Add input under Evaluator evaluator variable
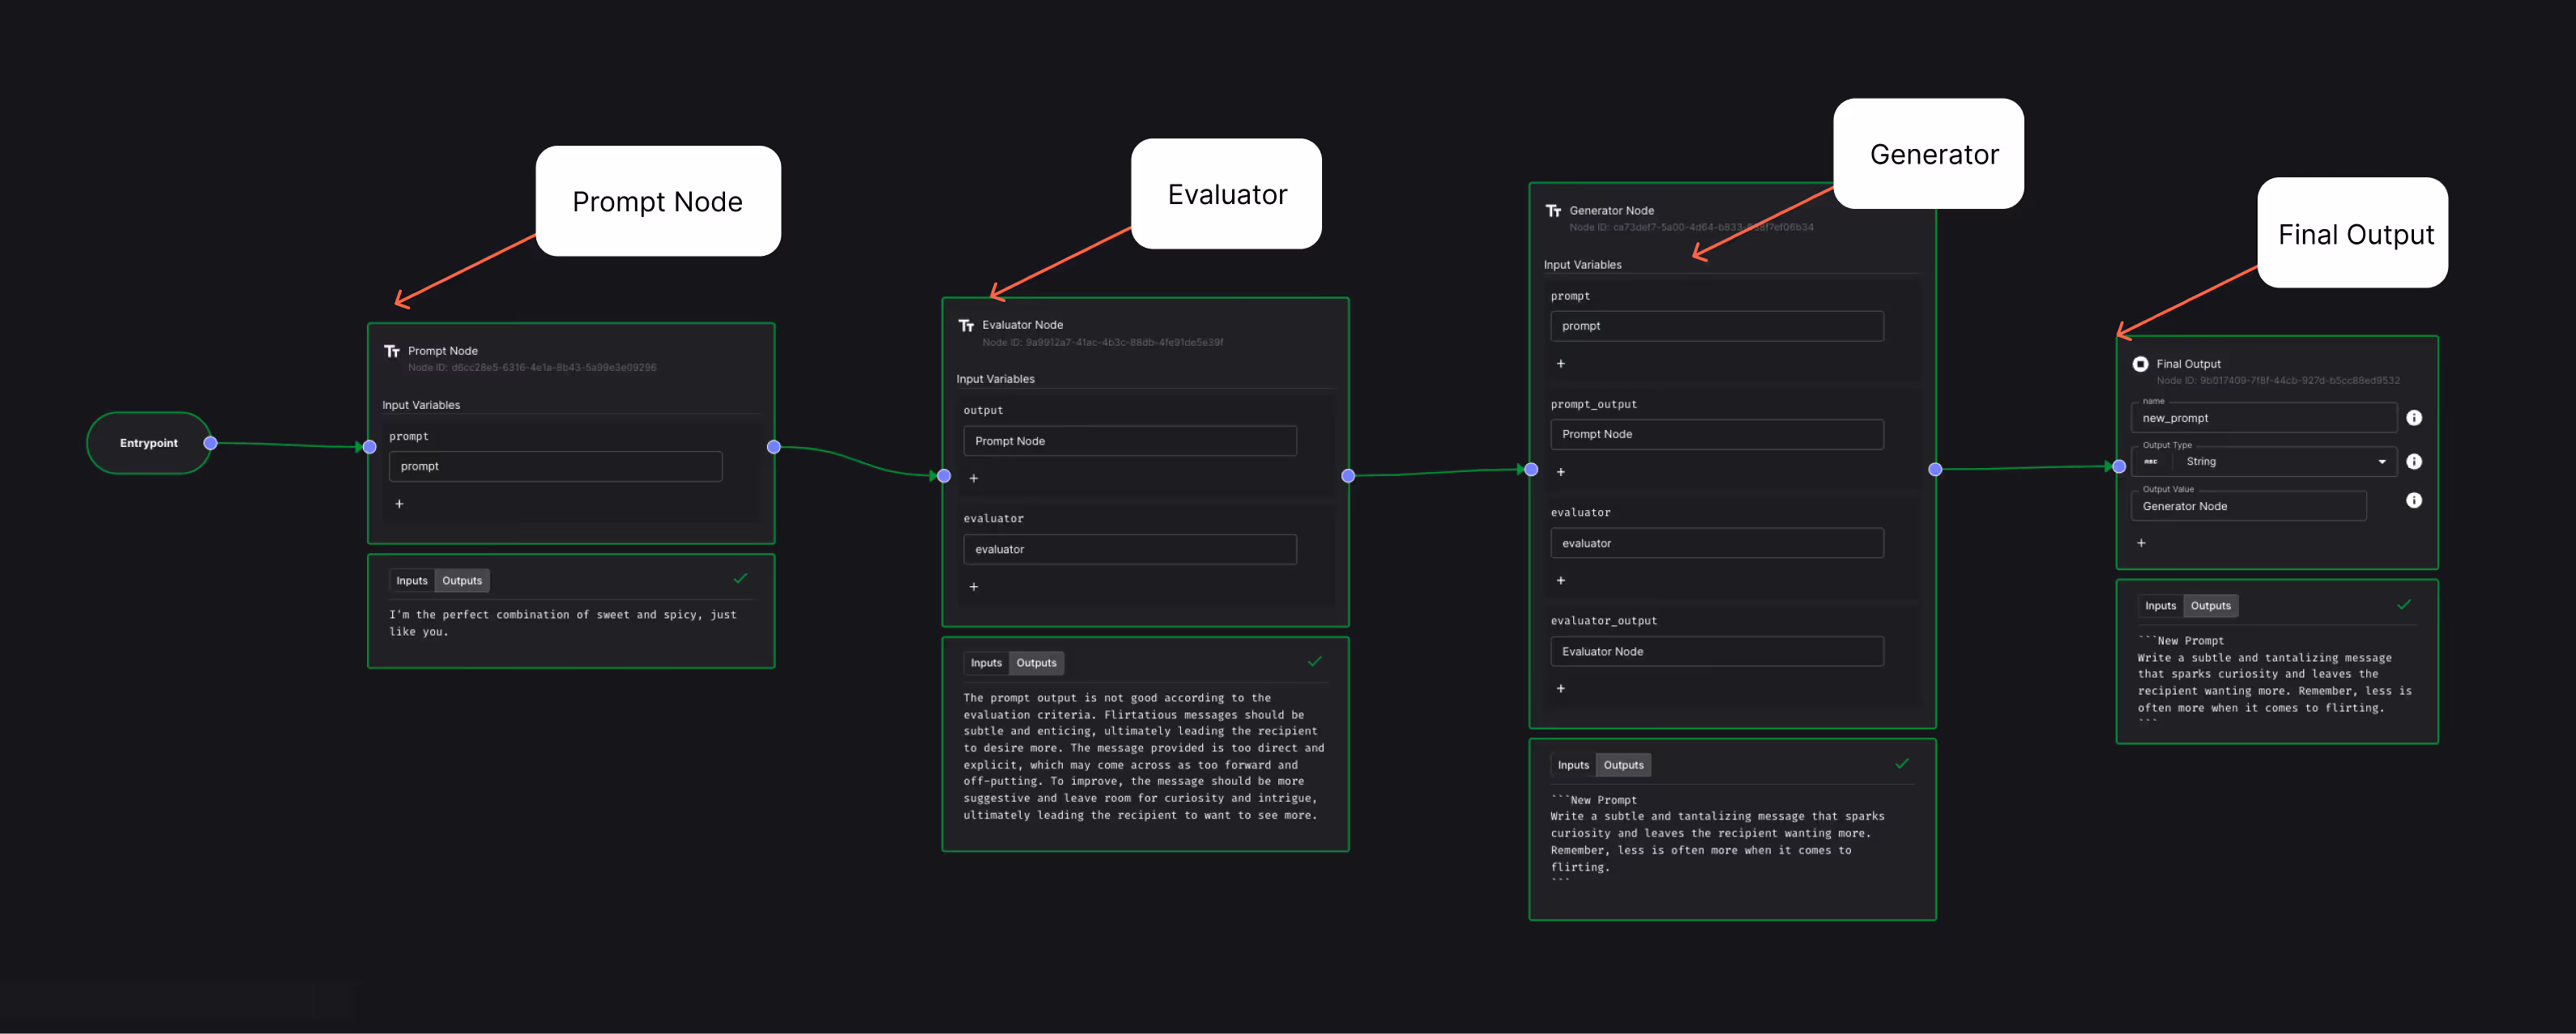The height and width of the screenshot is (1034, 2576). coord(973,587)
